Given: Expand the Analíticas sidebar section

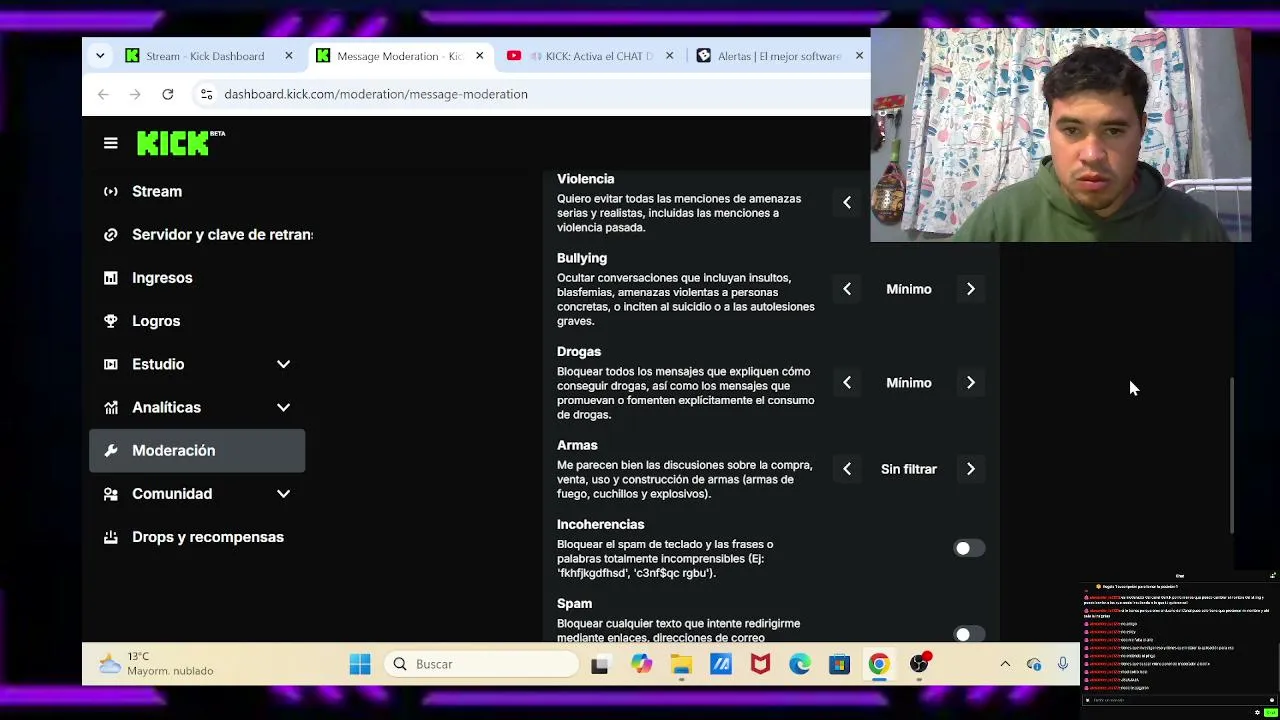Looking at the screenshot, I should pos(283,407).
